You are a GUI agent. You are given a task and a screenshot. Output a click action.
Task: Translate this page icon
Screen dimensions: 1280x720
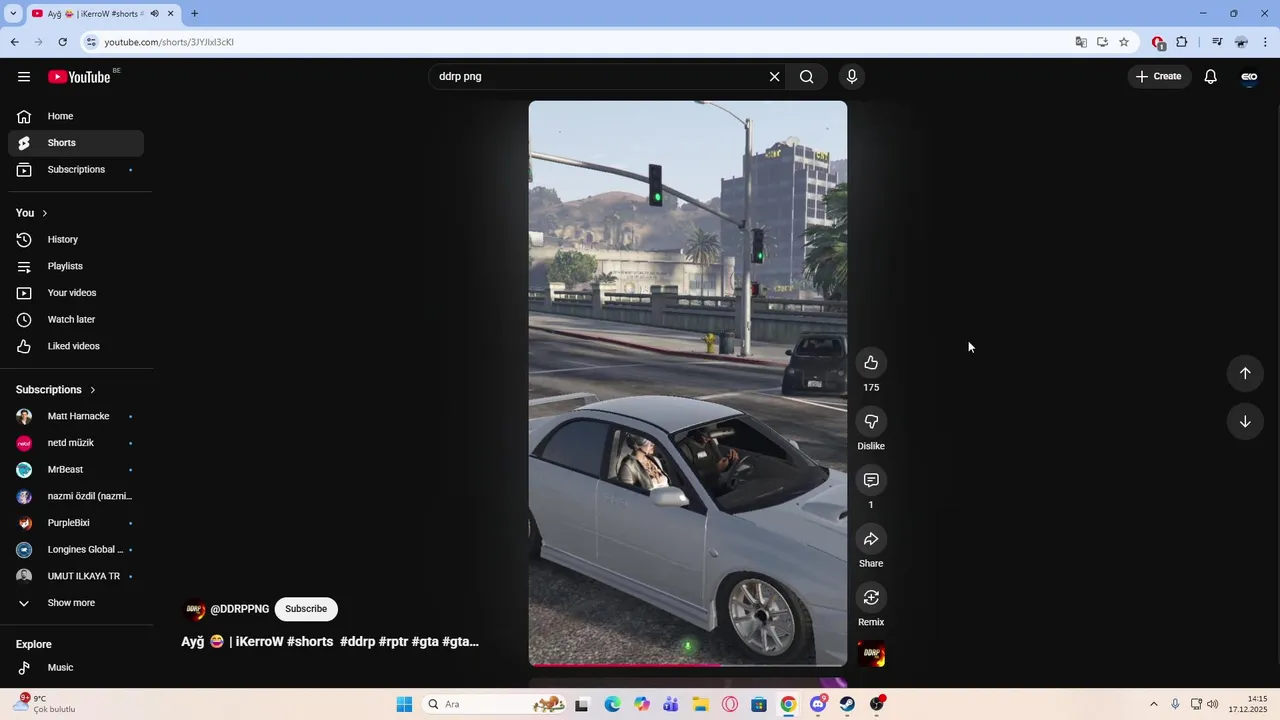(x=1081, y=42)
